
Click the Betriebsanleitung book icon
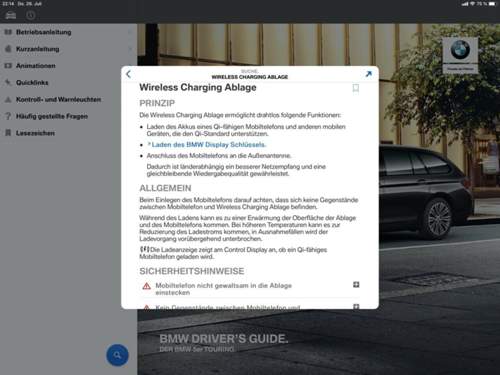pos(8,32)
